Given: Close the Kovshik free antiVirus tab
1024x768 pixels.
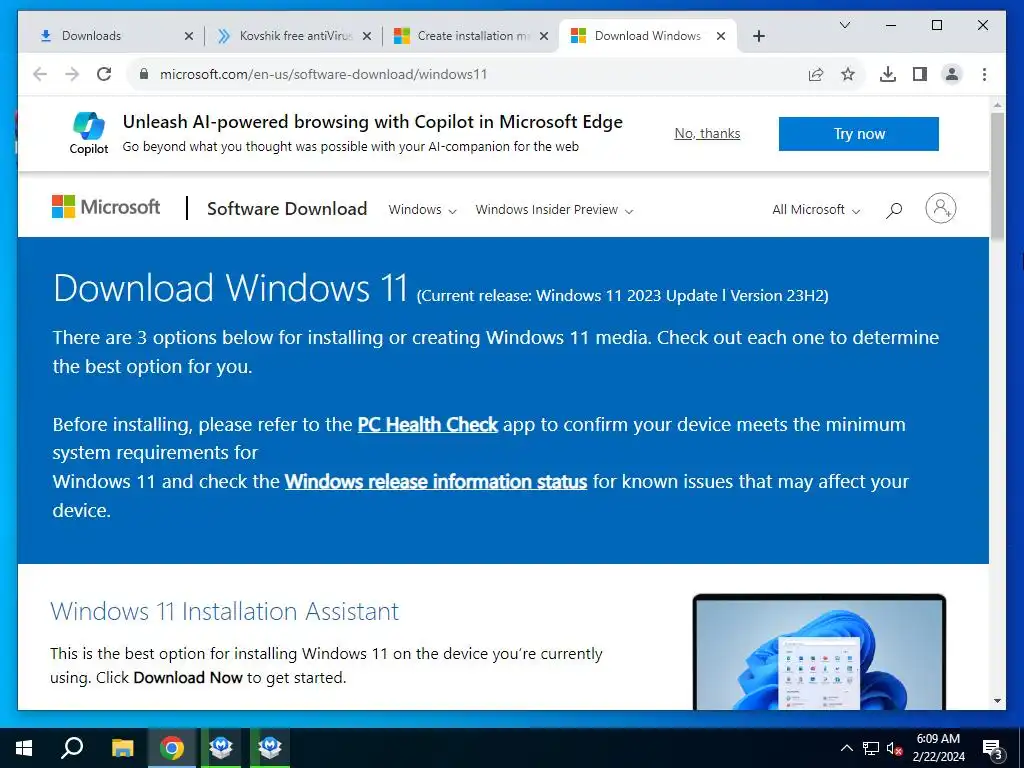Looking at the screenshot, I should [x=367, y=36].
